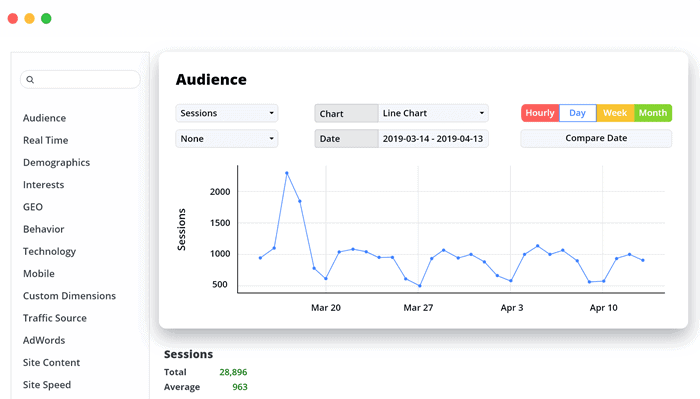Click the lowest data point at Mar 27
This screenshot has height=399, width=700.
[420, 286]
